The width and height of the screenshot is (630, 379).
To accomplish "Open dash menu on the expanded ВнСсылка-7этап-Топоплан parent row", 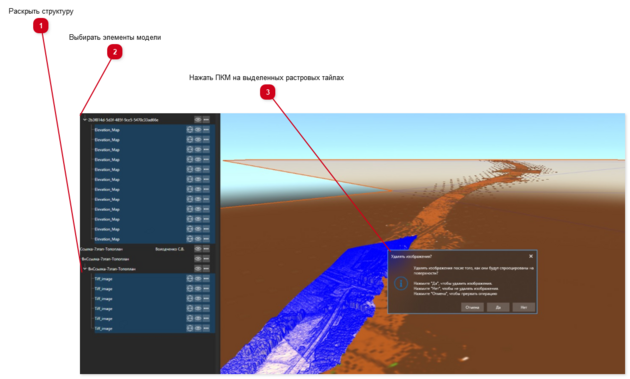I will (x=206, y=268).
